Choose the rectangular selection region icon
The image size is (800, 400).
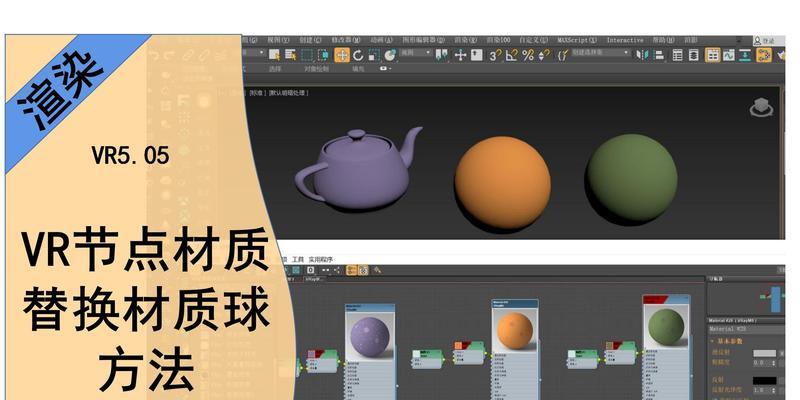[x=307, y=55]
